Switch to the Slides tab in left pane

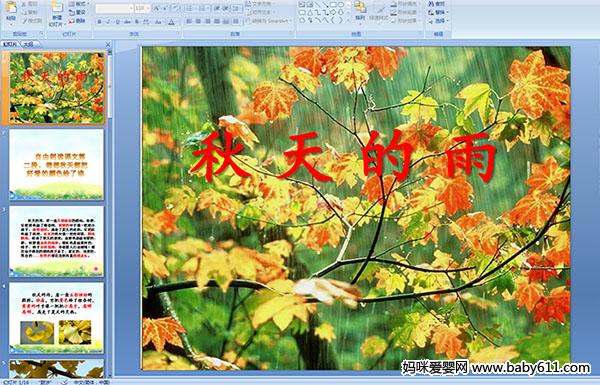point(10,44)
